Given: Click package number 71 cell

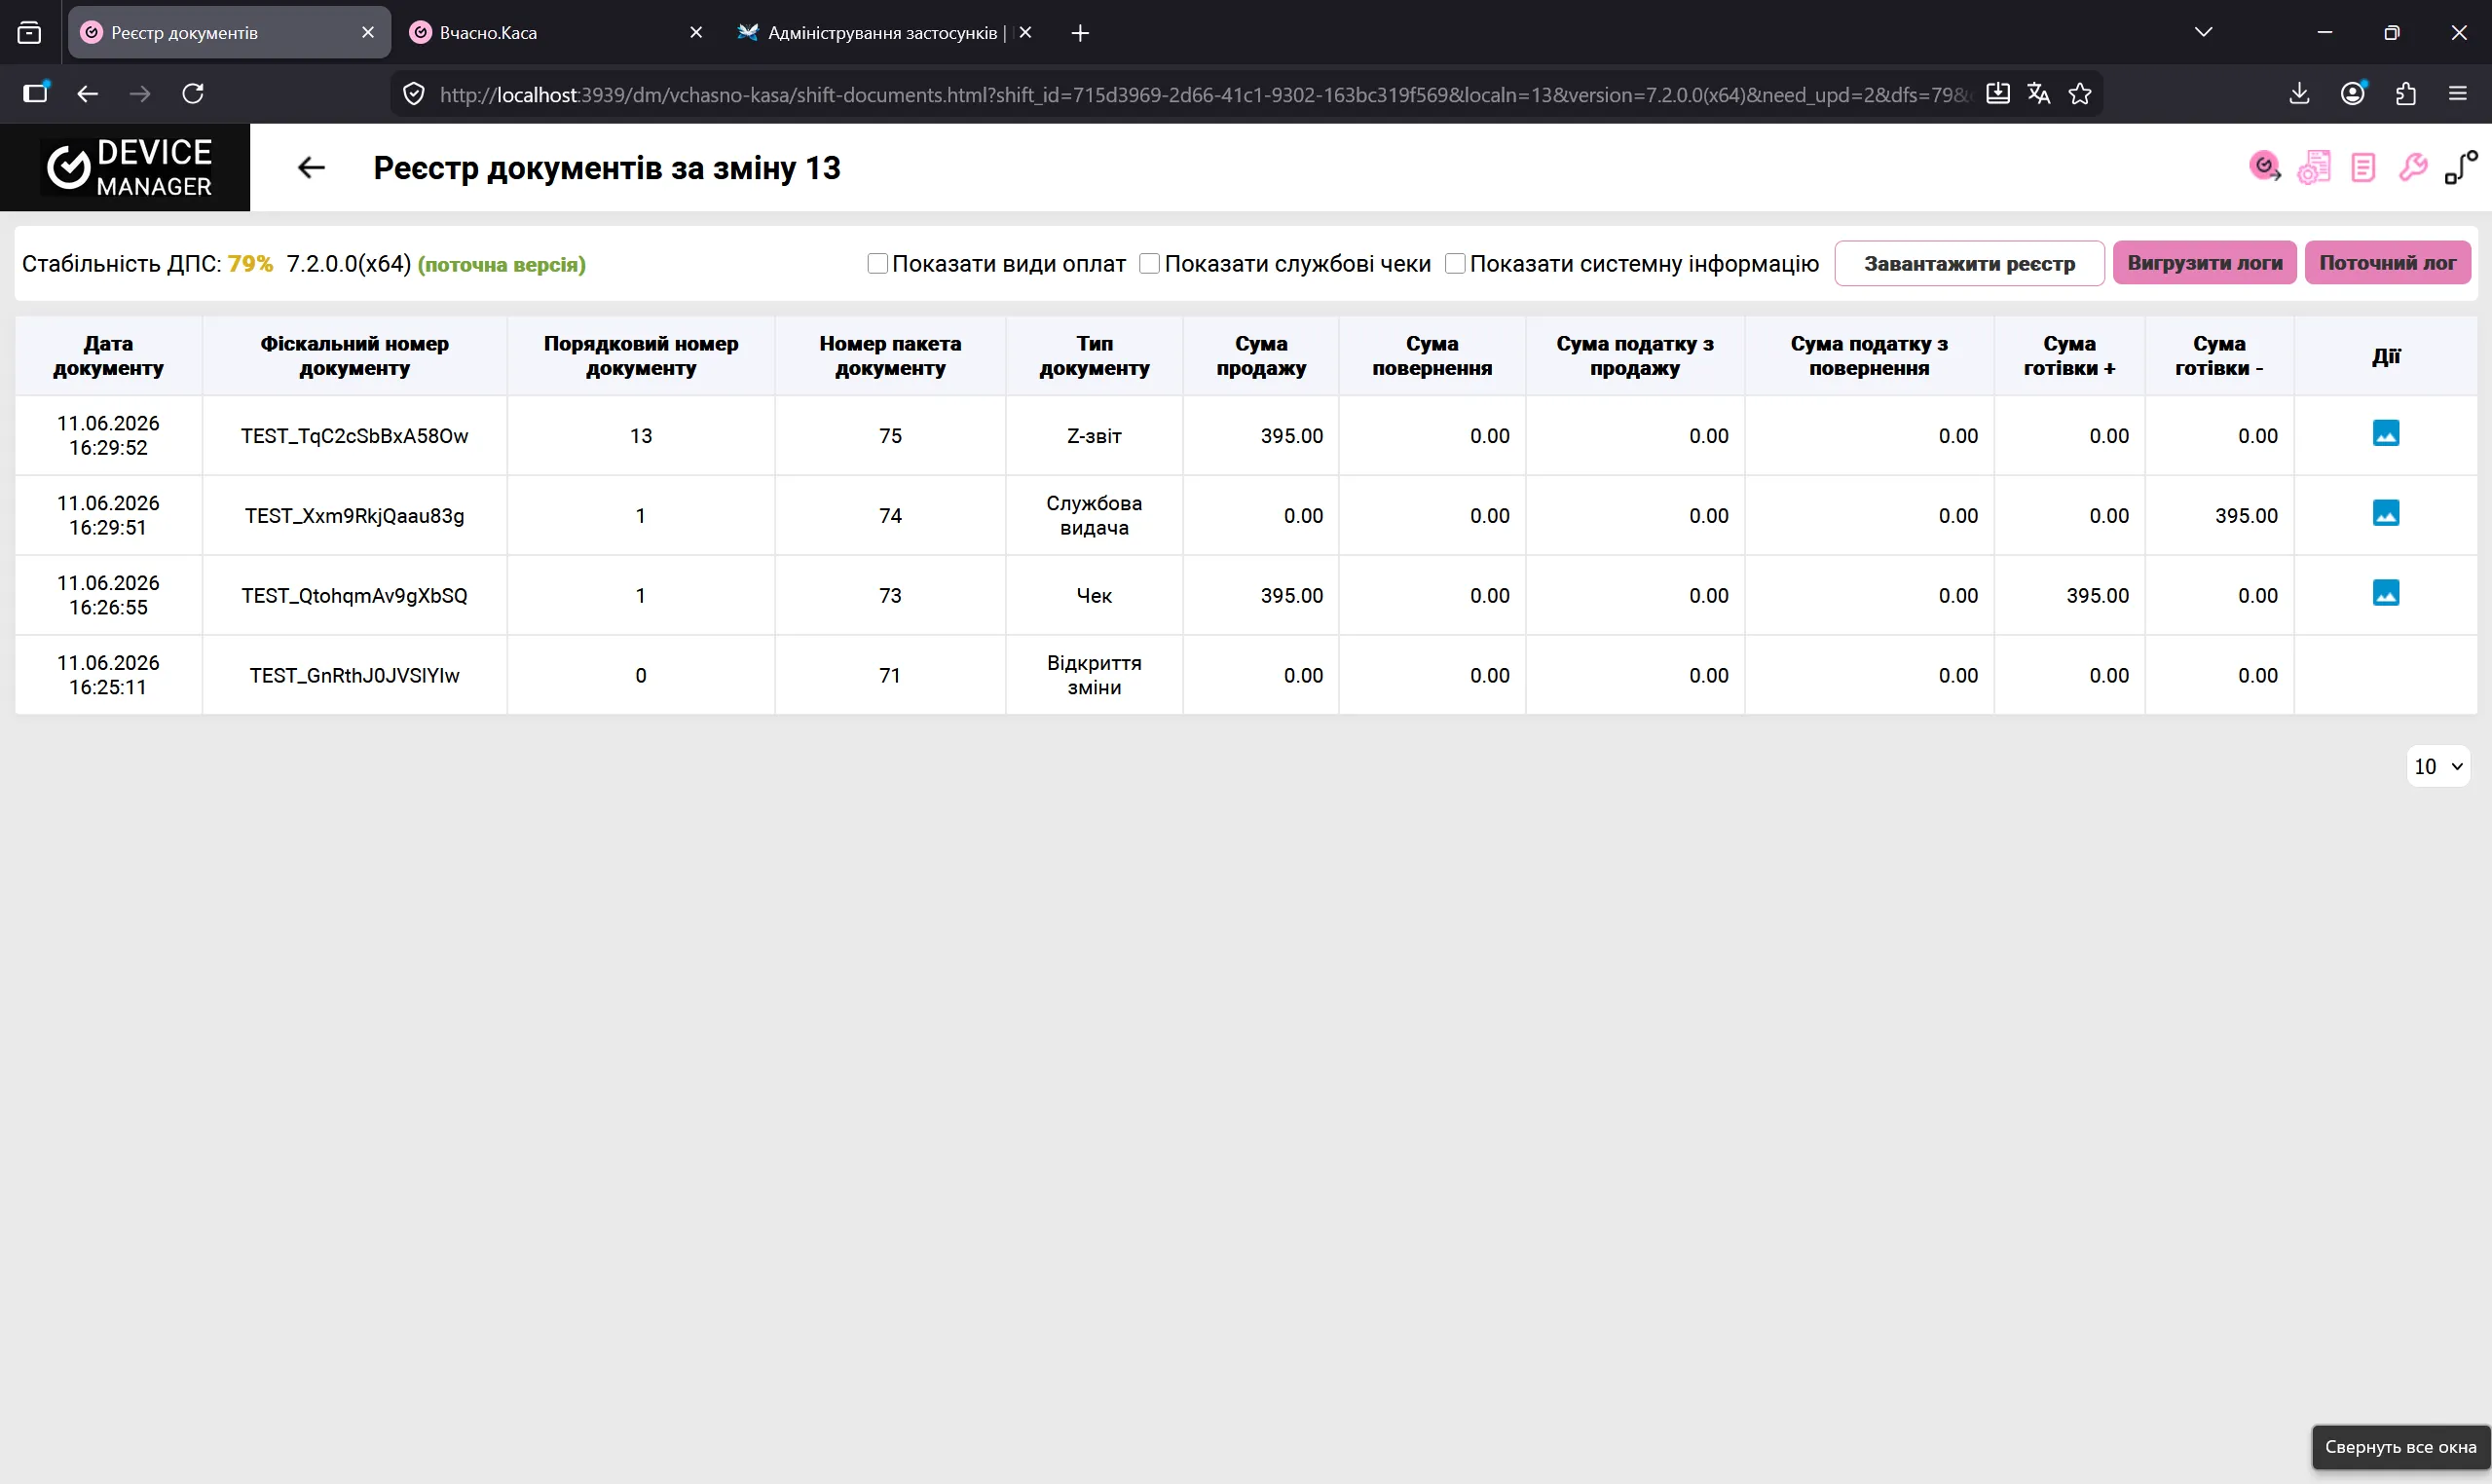Looking at the screenshot, I should click(890, 676).
